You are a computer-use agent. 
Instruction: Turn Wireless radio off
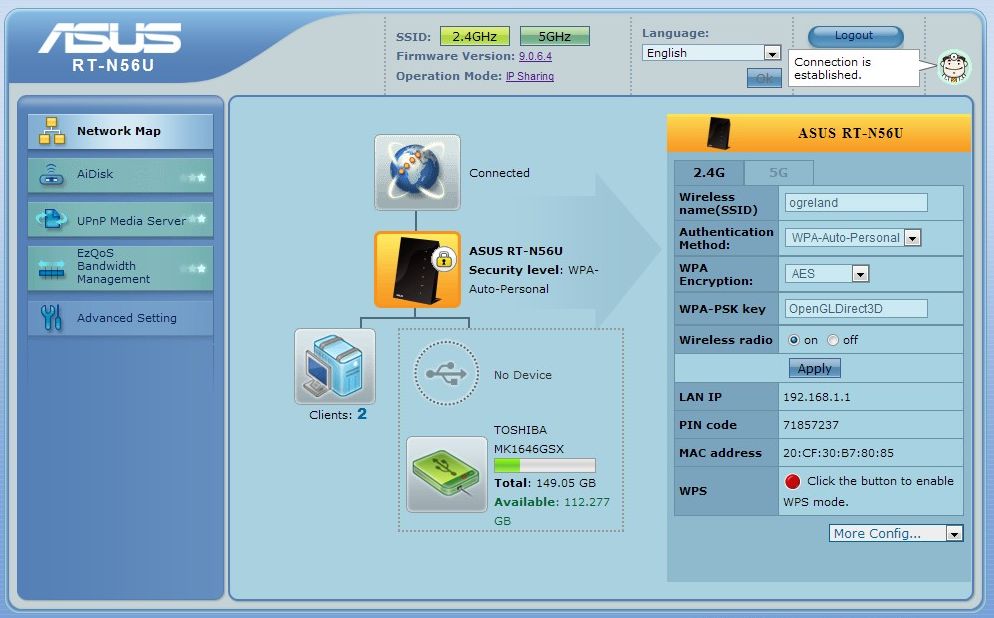[x=833, y=340]
